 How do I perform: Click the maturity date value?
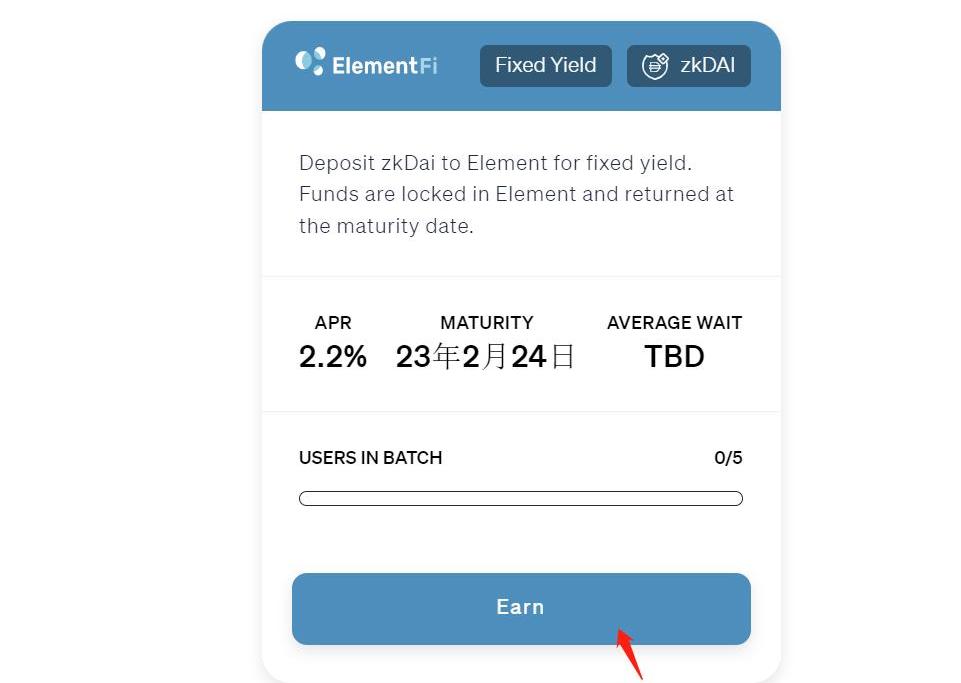(x=486, y=357)
